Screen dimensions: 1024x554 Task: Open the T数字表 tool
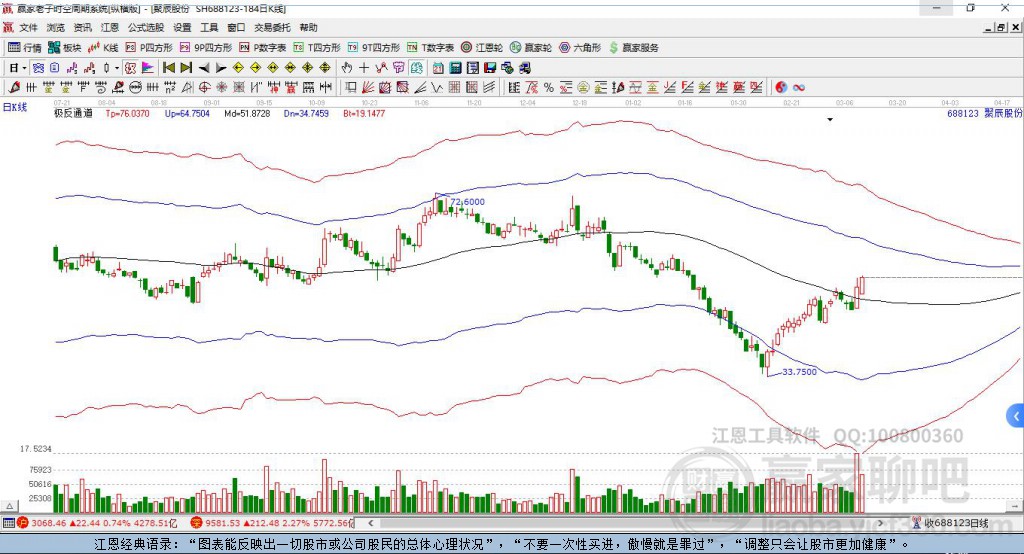pos(430,47)
